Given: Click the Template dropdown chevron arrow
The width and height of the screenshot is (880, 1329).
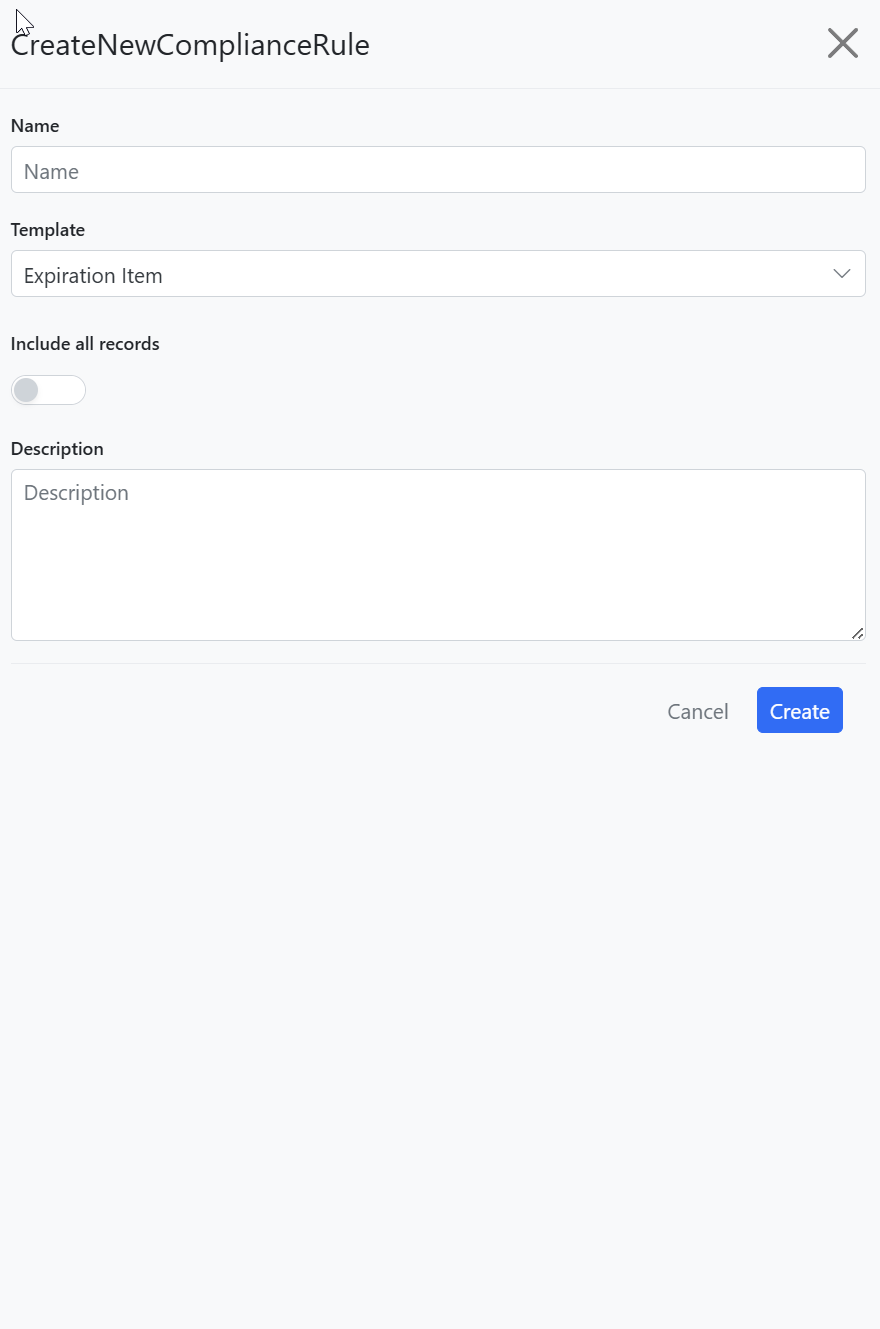Looking at the screenshot, I should (x=842, y=274).
